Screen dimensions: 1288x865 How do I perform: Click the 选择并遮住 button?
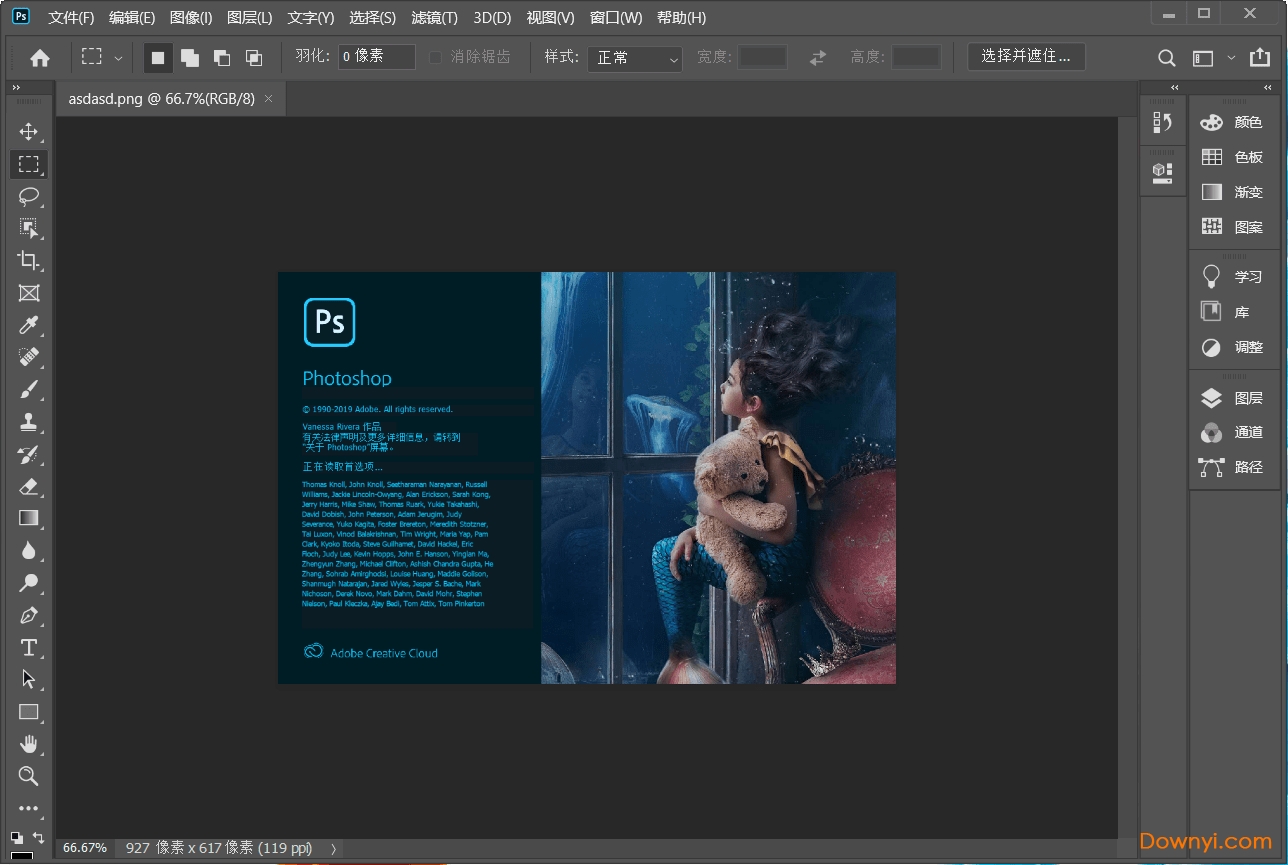coord(1026,57)
